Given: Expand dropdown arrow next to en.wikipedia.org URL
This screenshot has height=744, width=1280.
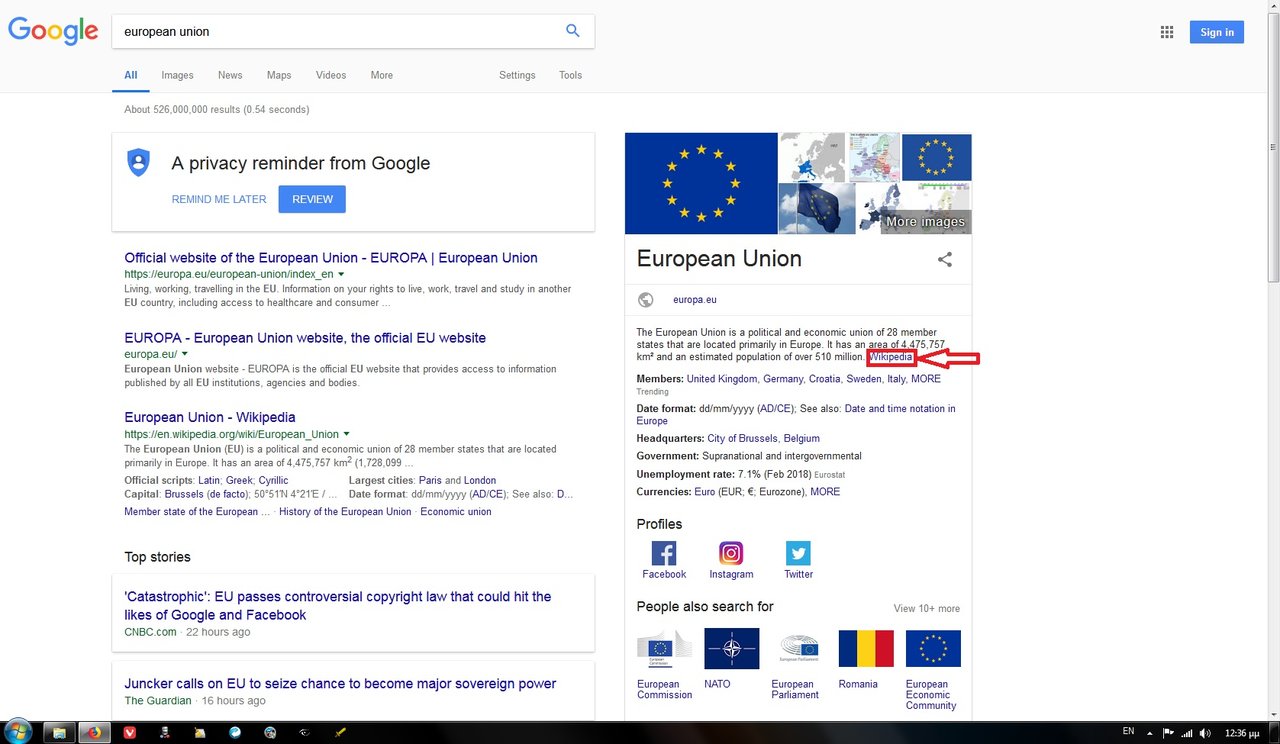Looking at the screenshot, I should [347, 434].
